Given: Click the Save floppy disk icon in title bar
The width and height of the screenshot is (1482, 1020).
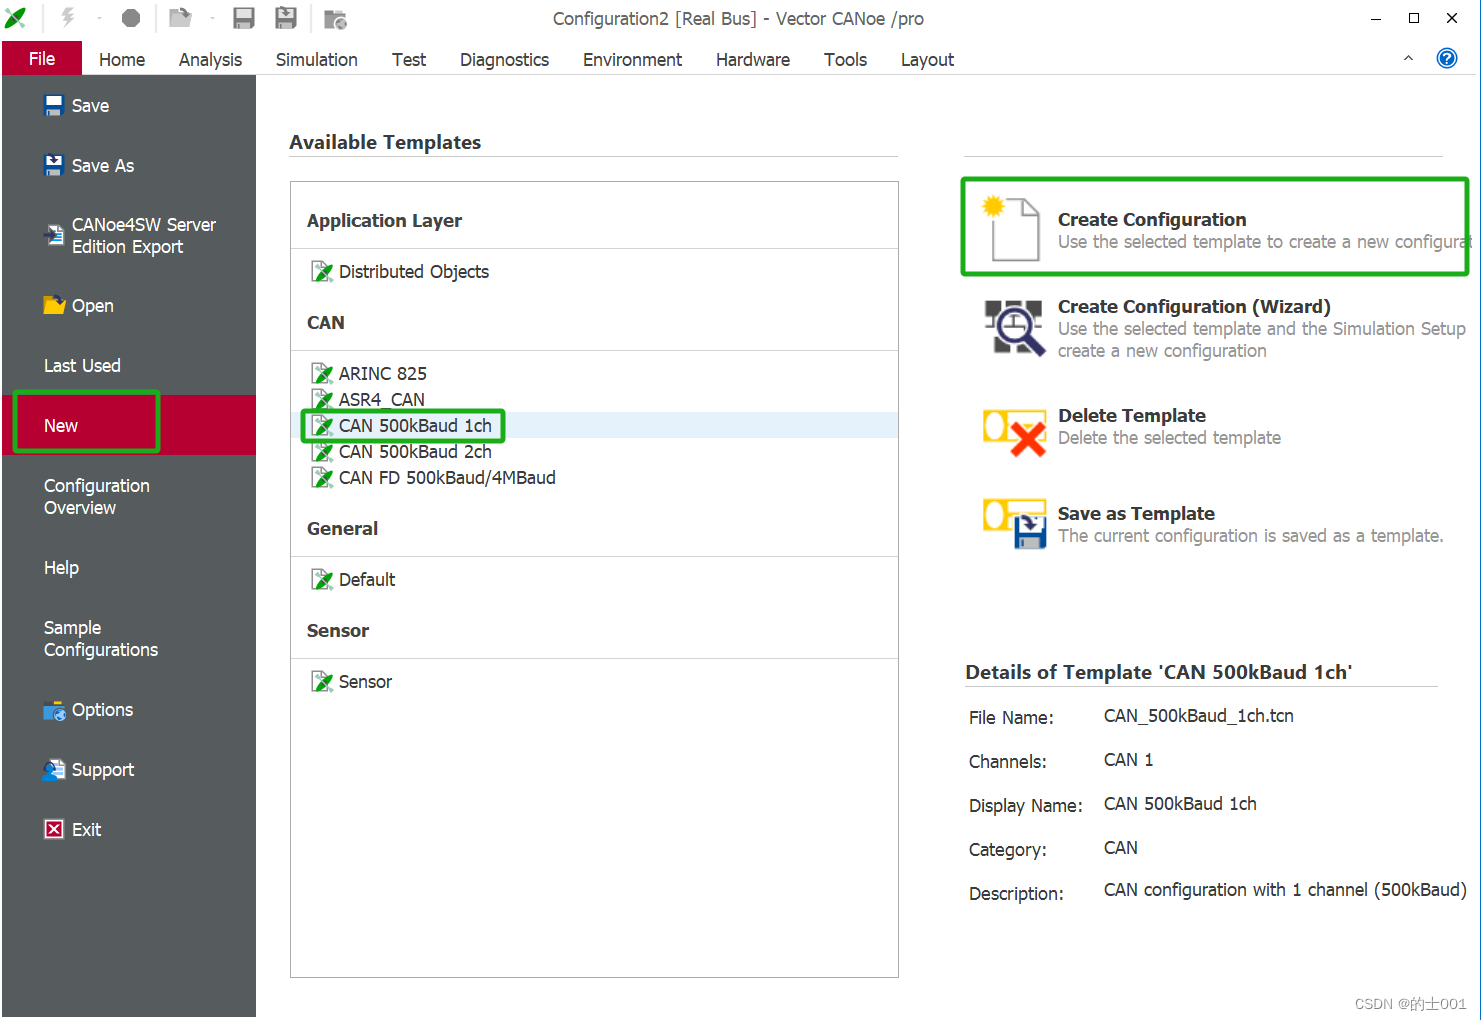Looking at the screenshot, I should point(244,18).
